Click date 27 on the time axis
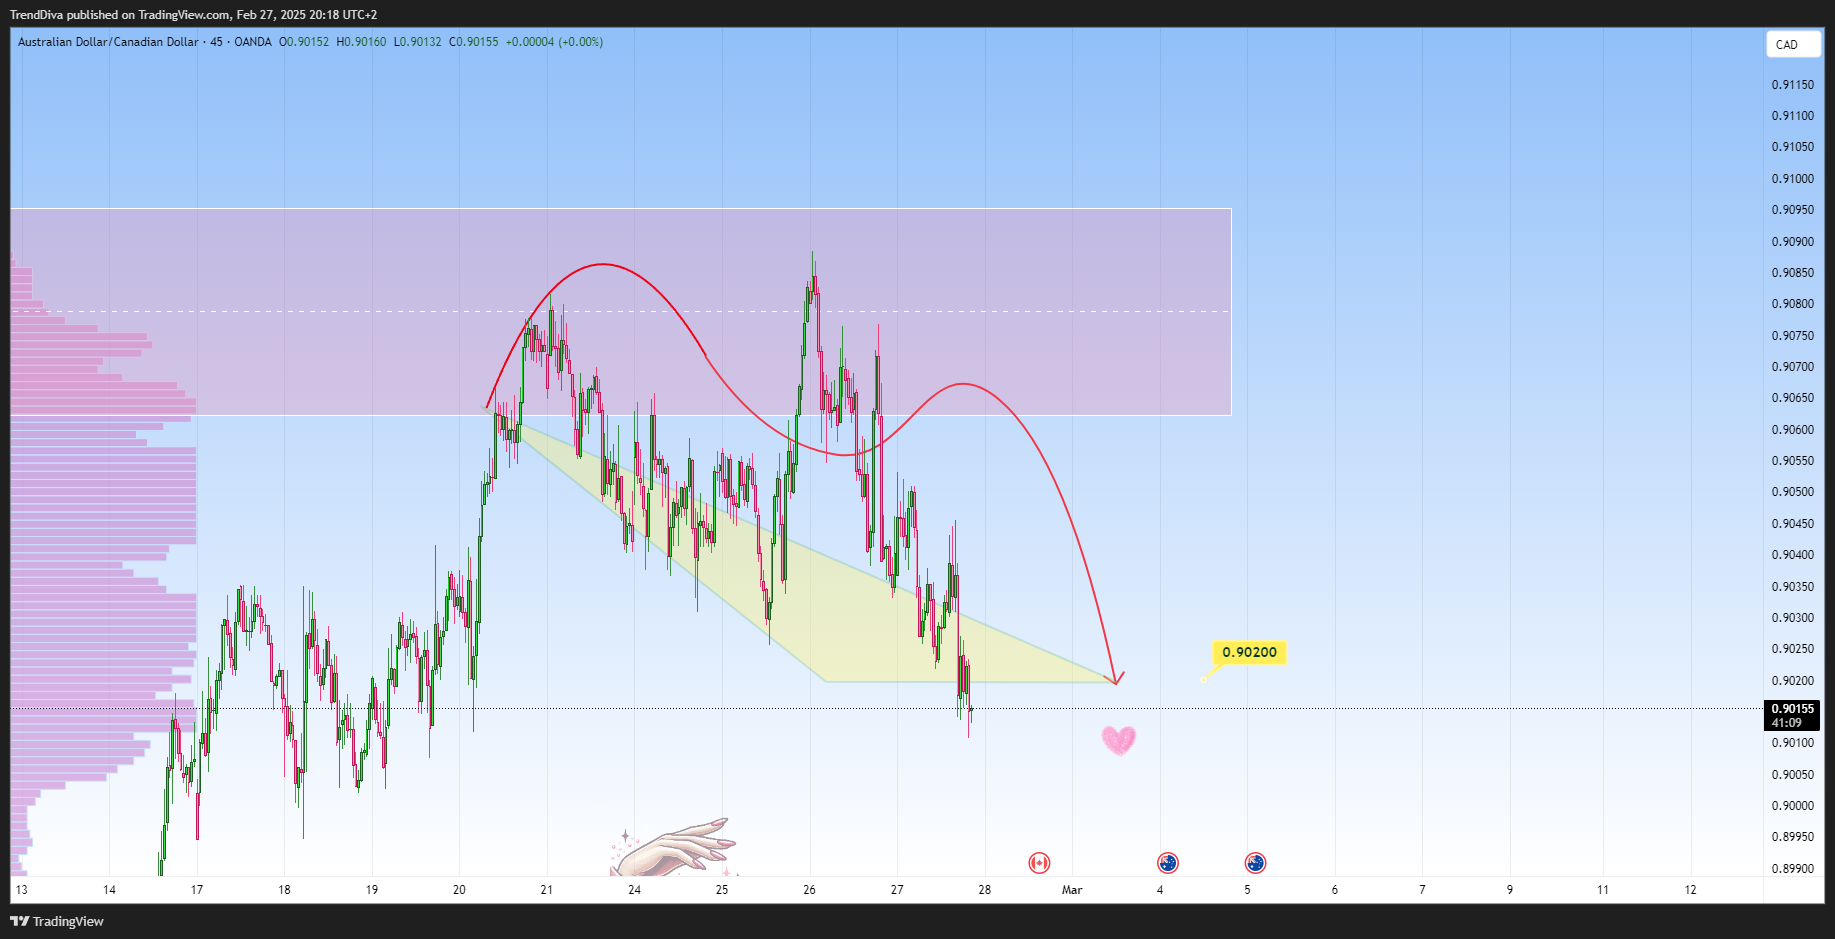Image resolution: width=1835 pixels, height=939 pixels. pos(897,890)
